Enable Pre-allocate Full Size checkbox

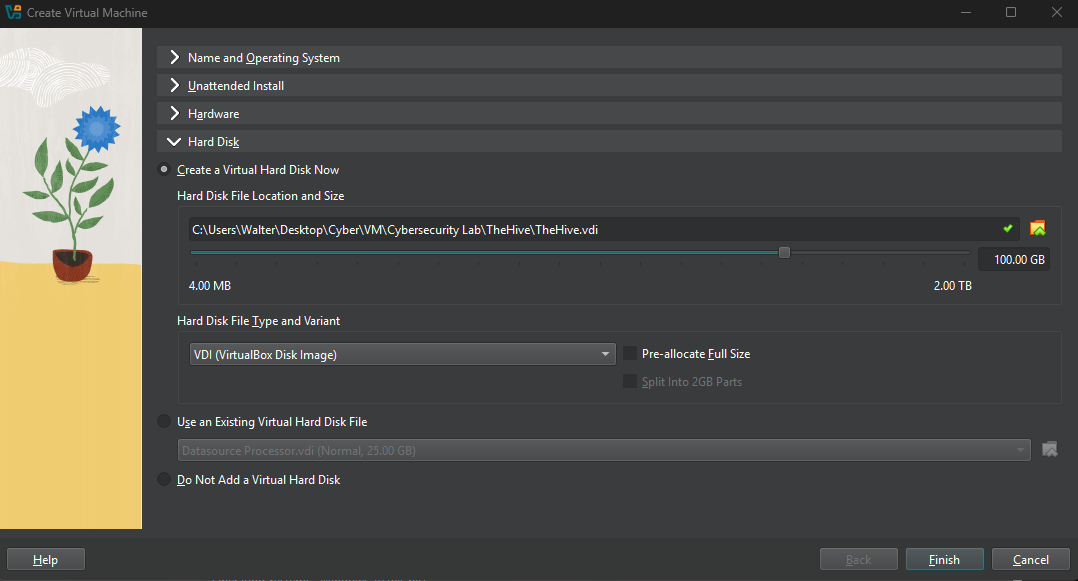(630, 354)
